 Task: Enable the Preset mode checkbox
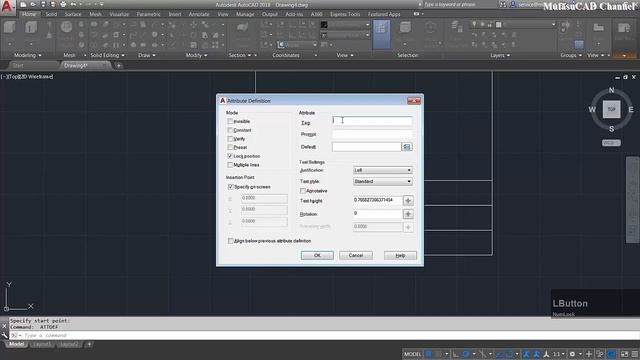(230, 147)
